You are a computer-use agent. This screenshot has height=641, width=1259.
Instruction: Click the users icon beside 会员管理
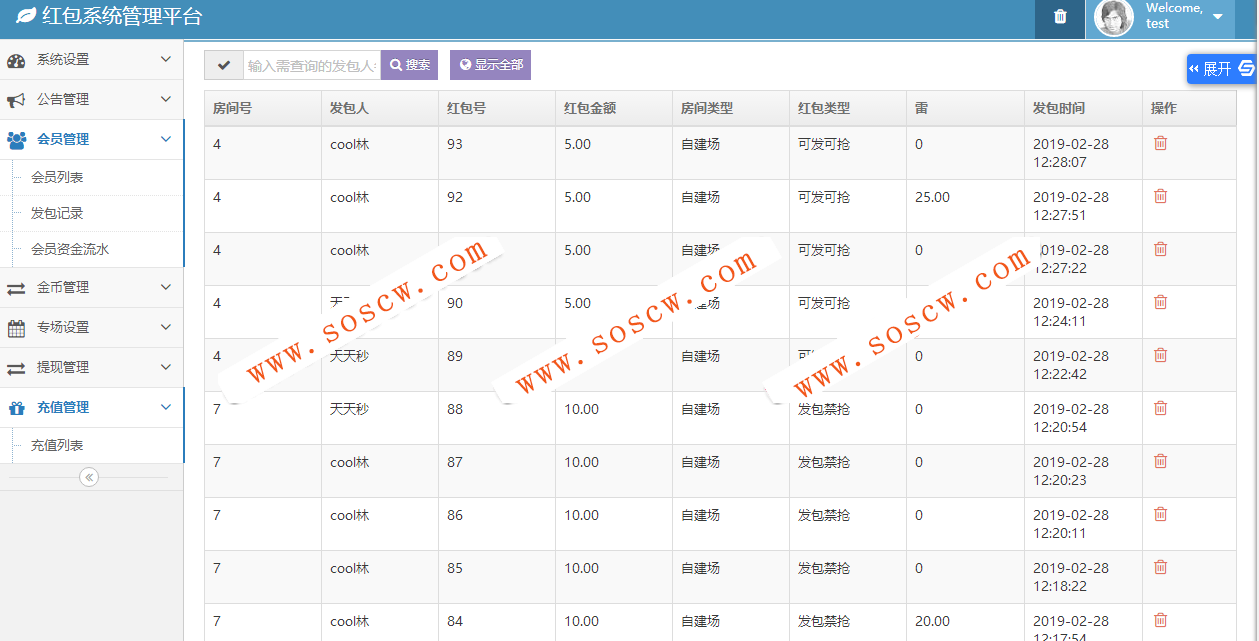(16, 140)
